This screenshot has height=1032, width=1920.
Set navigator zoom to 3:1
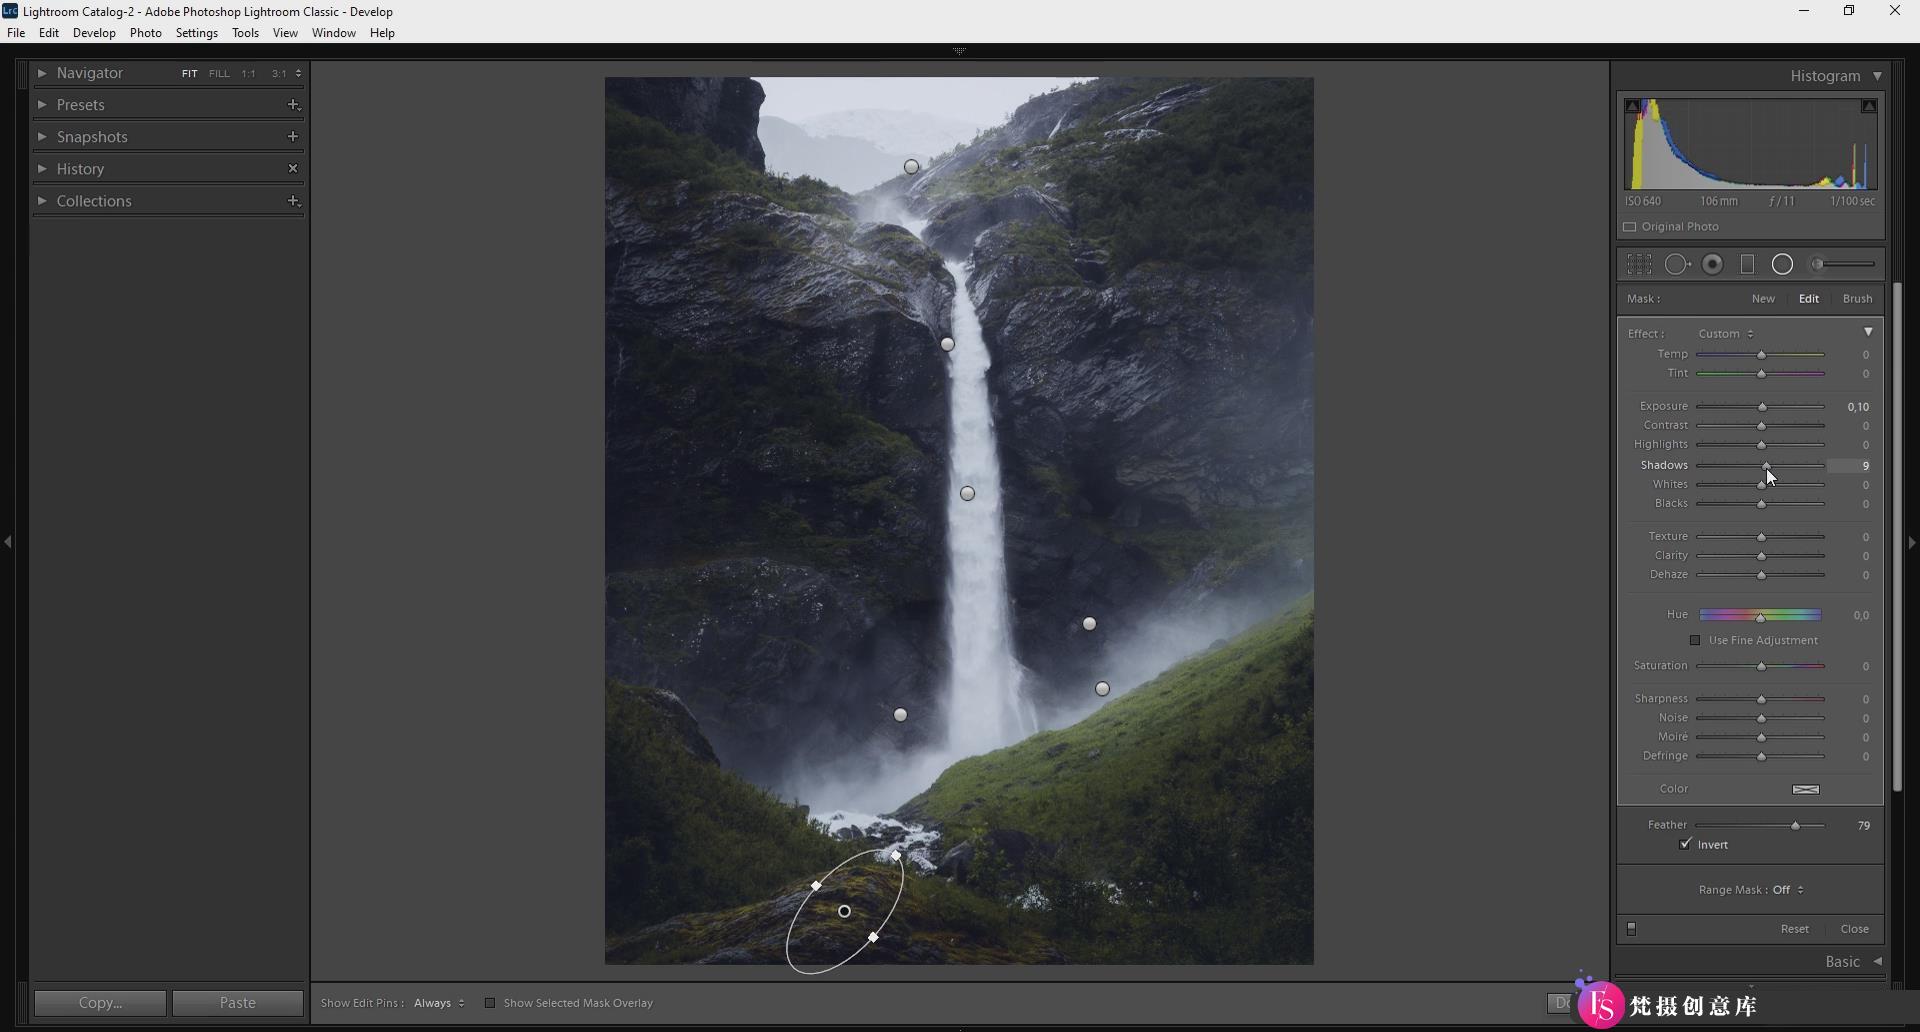click(x=279, y=73)
